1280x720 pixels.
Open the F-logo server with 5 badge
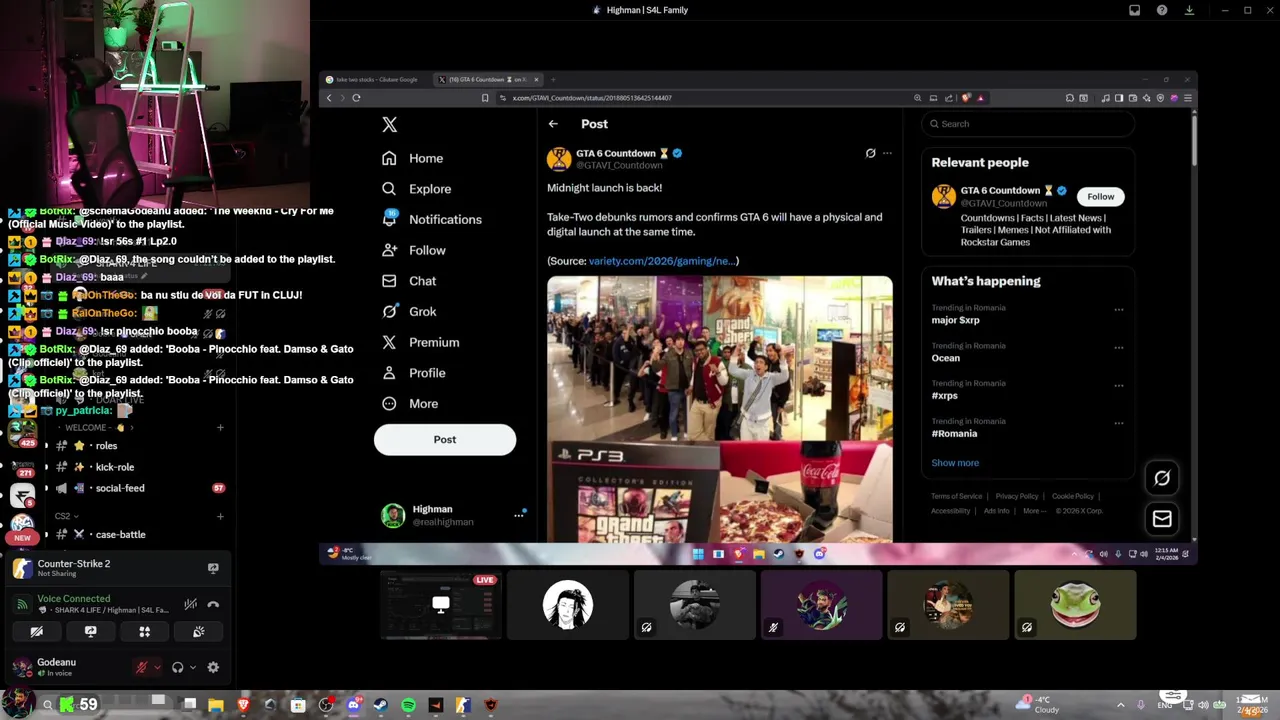(22, 494)
